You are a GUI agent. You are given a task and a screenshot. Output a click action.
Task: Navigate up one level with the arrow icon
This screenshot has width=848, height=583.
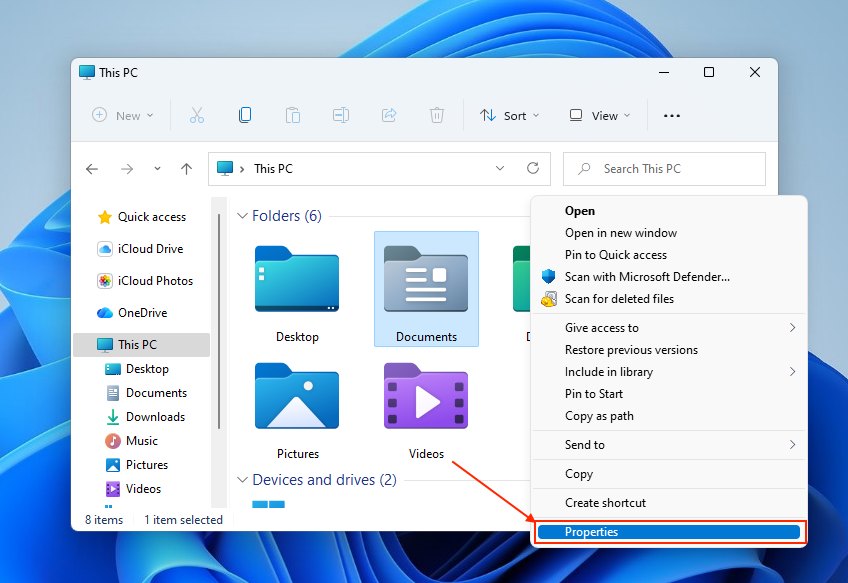point(186,169)
